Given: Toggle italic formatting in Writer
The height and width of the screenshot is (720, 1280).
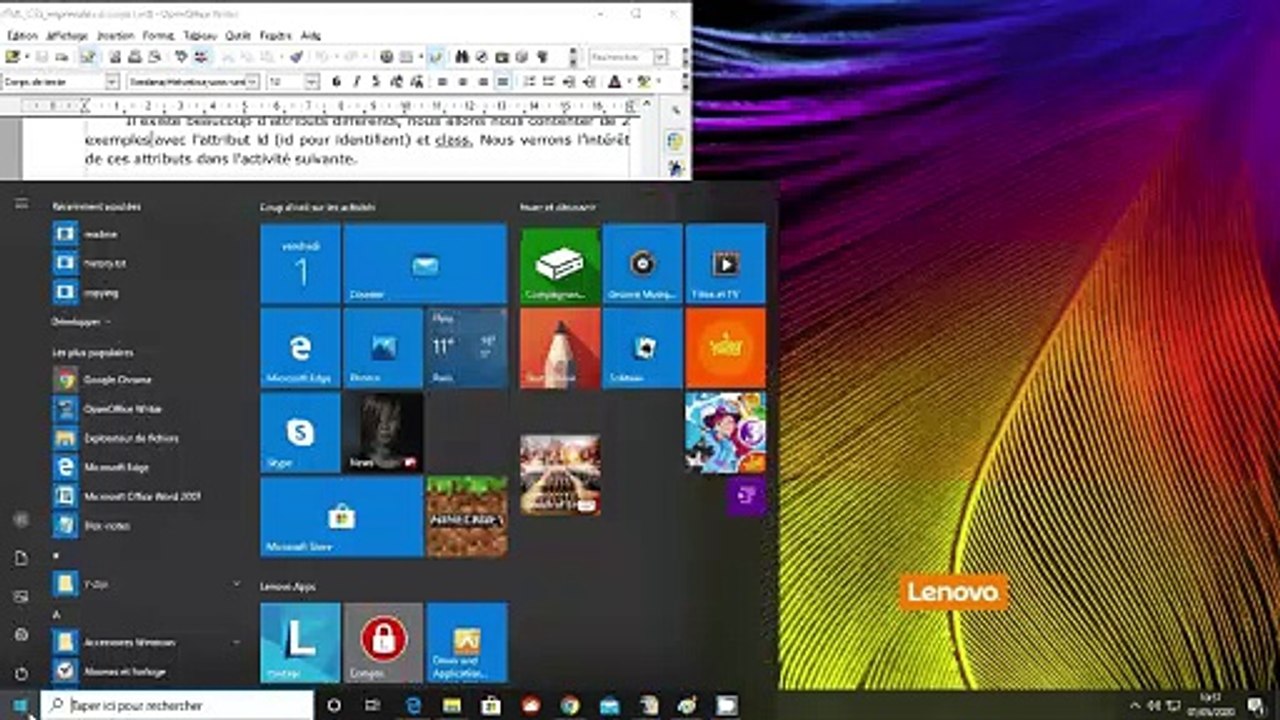Looking at the screenshot, I should [x=356, y=82].
